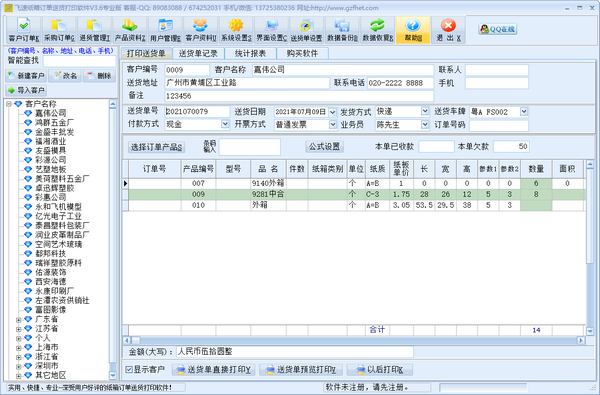This screenshot has height=395, width=600.
Task: Click 数据恢复 toolbar icon
Action: point(377,30)
